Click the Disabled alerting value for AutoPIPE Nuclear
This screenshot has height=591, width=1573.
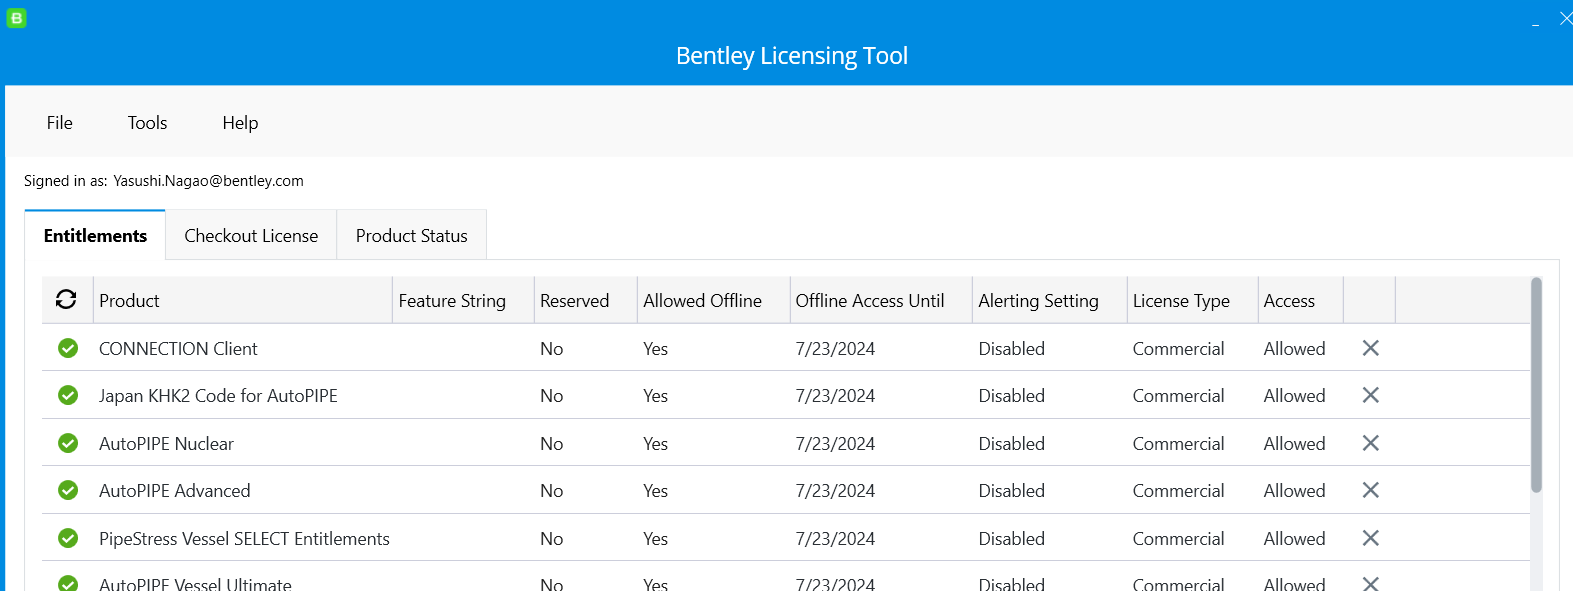click(1011, 444)
